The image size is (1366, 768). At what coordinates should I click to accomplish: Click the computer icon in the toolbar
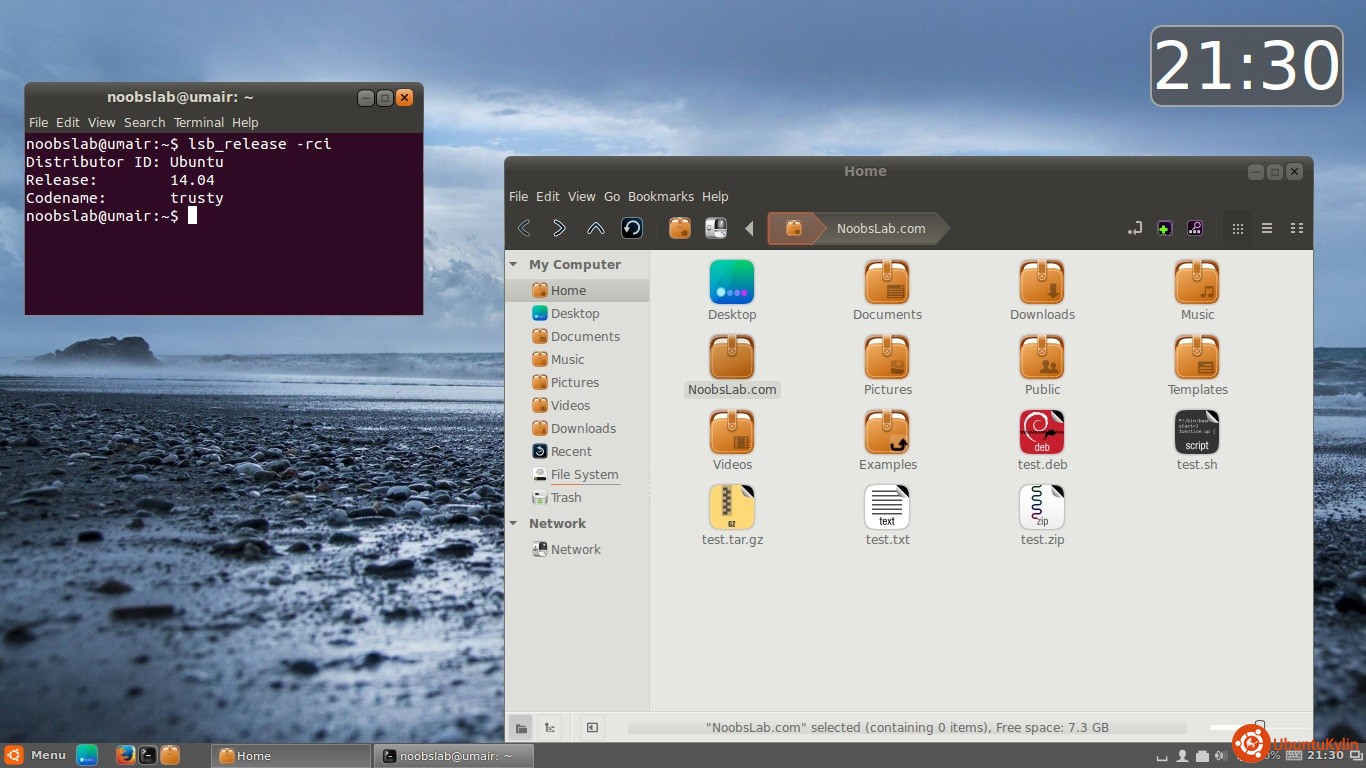pos(716,228)
